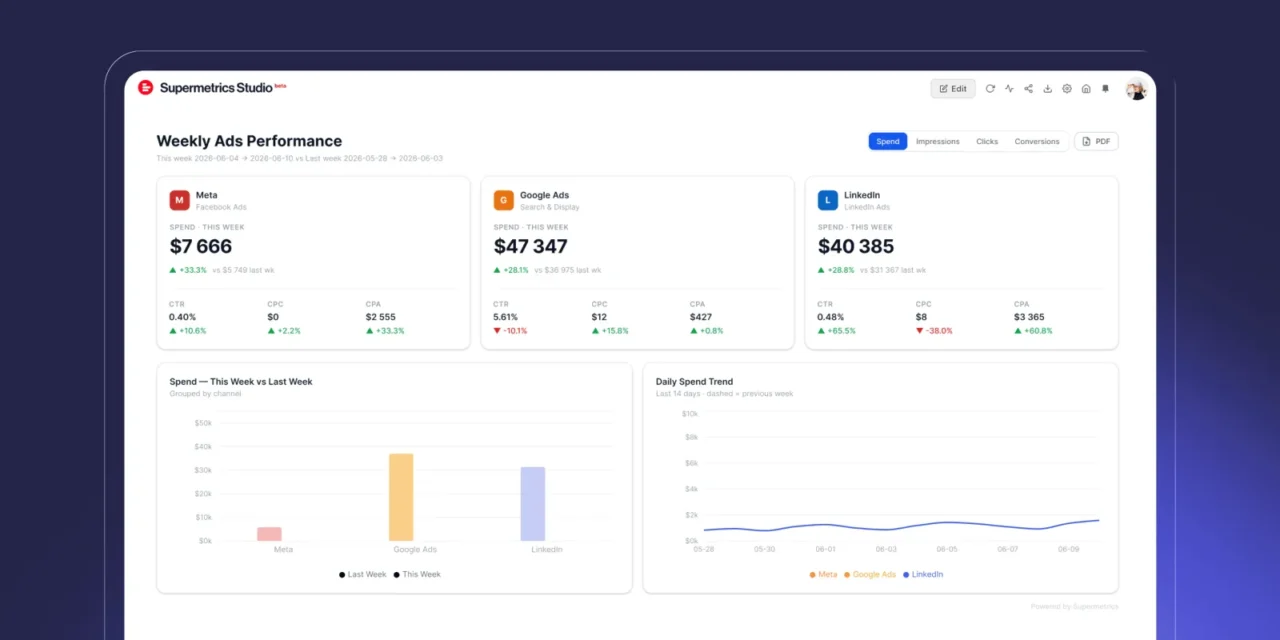Click the pin icon in the header
This screenshot has height=640, width=1280.
pyautogui.click(x=1105, y=88)
